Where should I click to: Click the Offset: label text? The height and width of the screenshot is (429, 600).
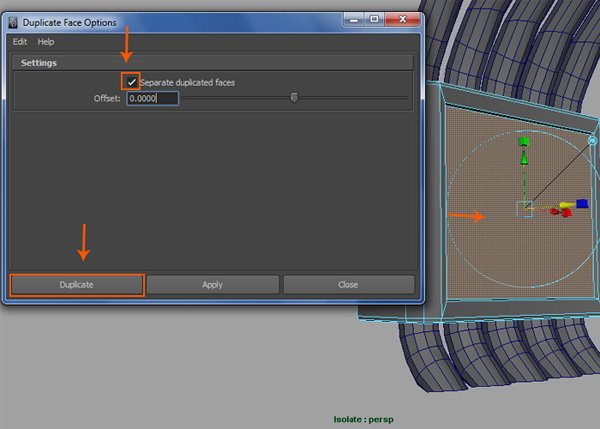click(x=107, y=99)
